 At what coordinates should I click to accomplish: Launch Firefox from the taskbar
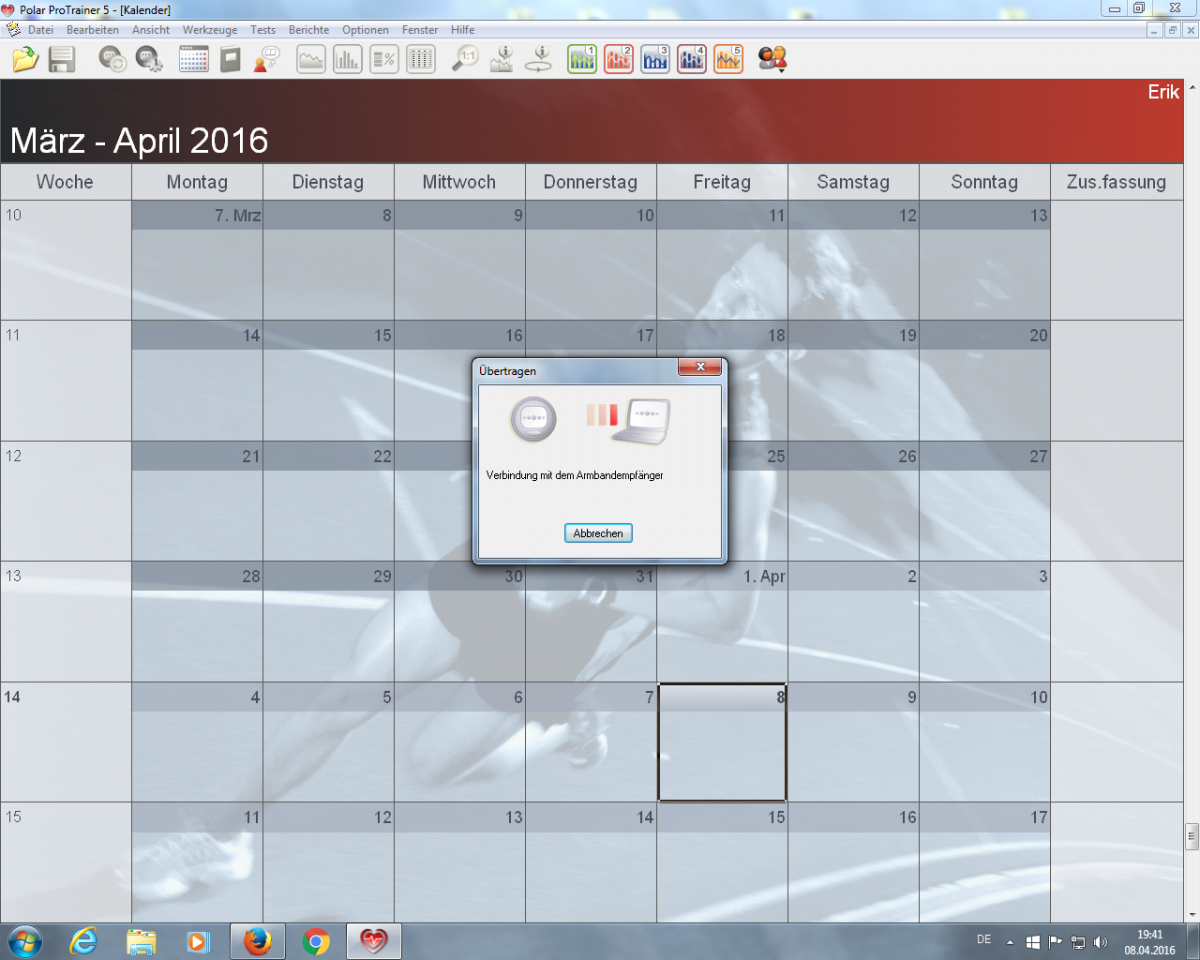(257, 942)
